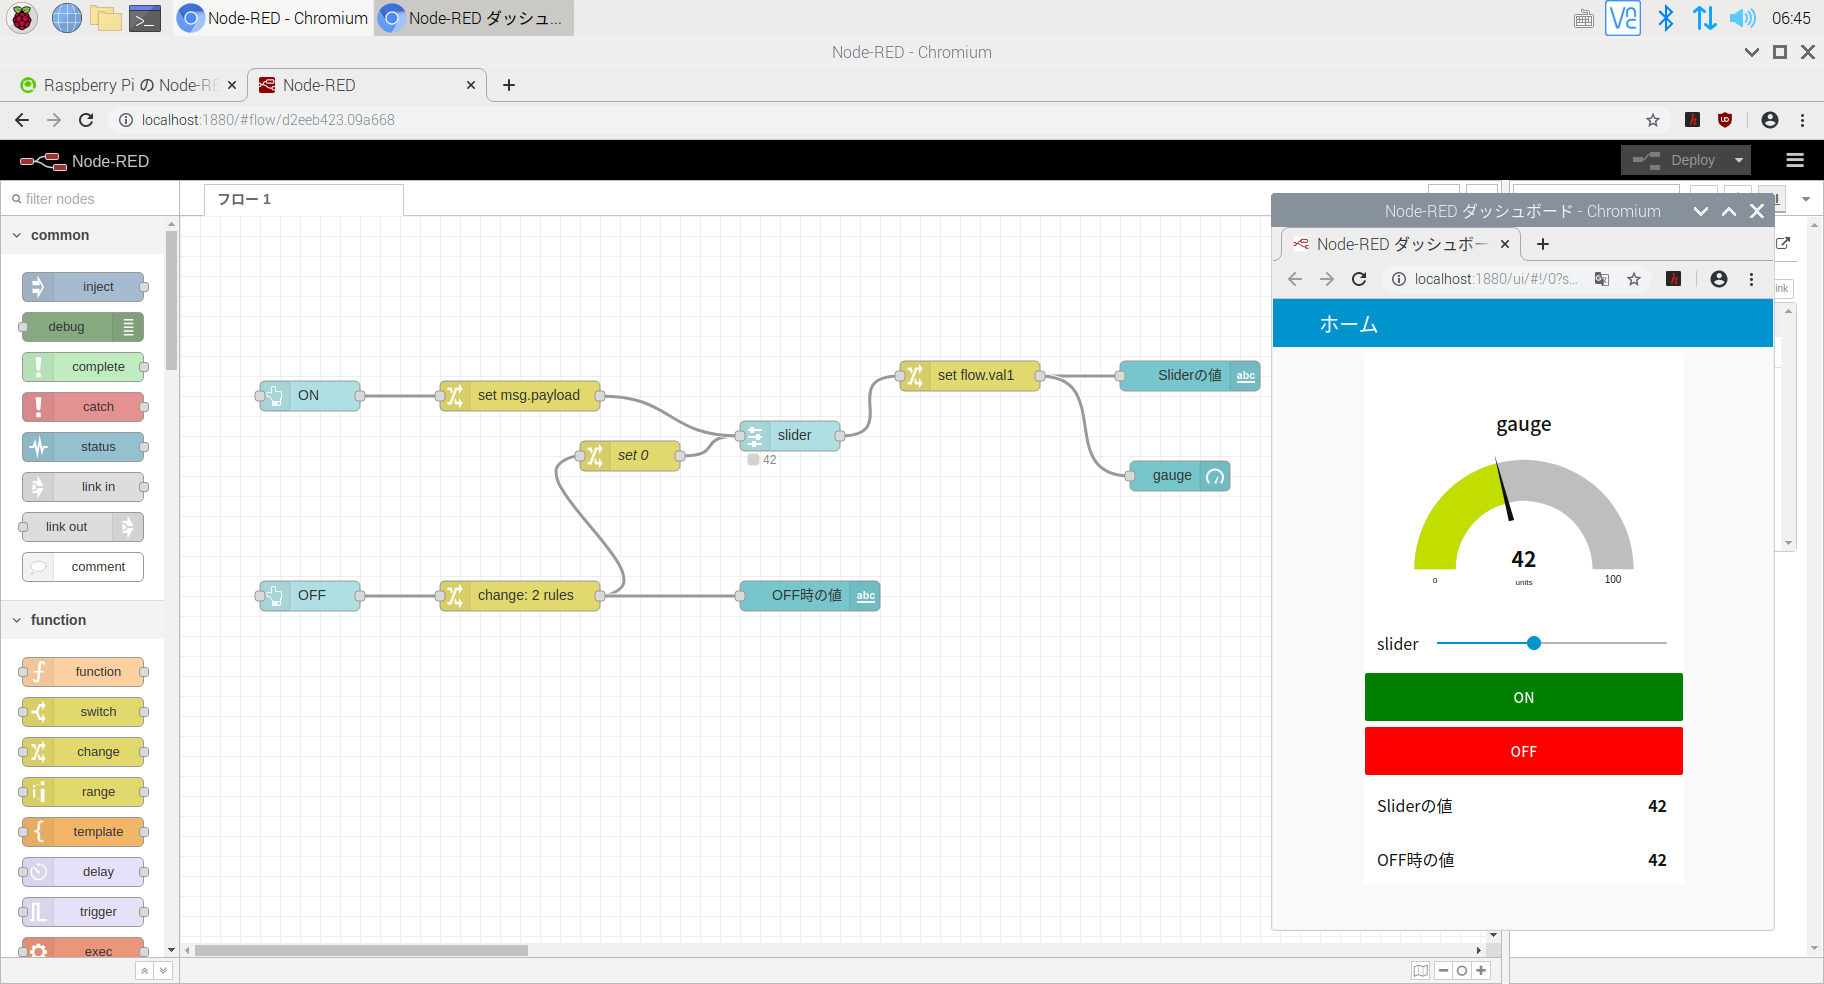This screenshot has width=1824, height=984.
Task: Select the 'OFF時の値' text node
Action: pos(810,596)
